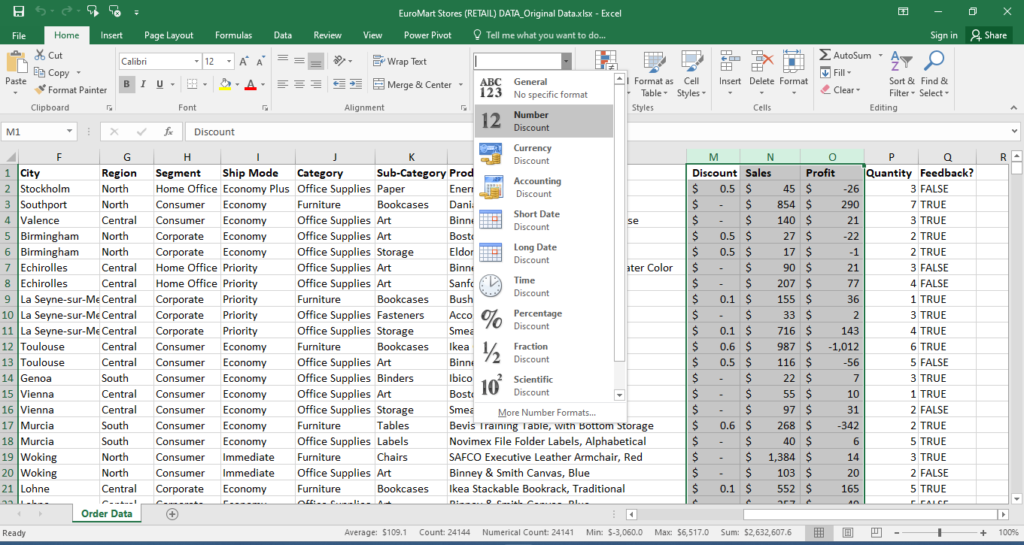Click the Paste clipboard icon
This screenshot has height=545, width=1024.
tap(16, 64)
